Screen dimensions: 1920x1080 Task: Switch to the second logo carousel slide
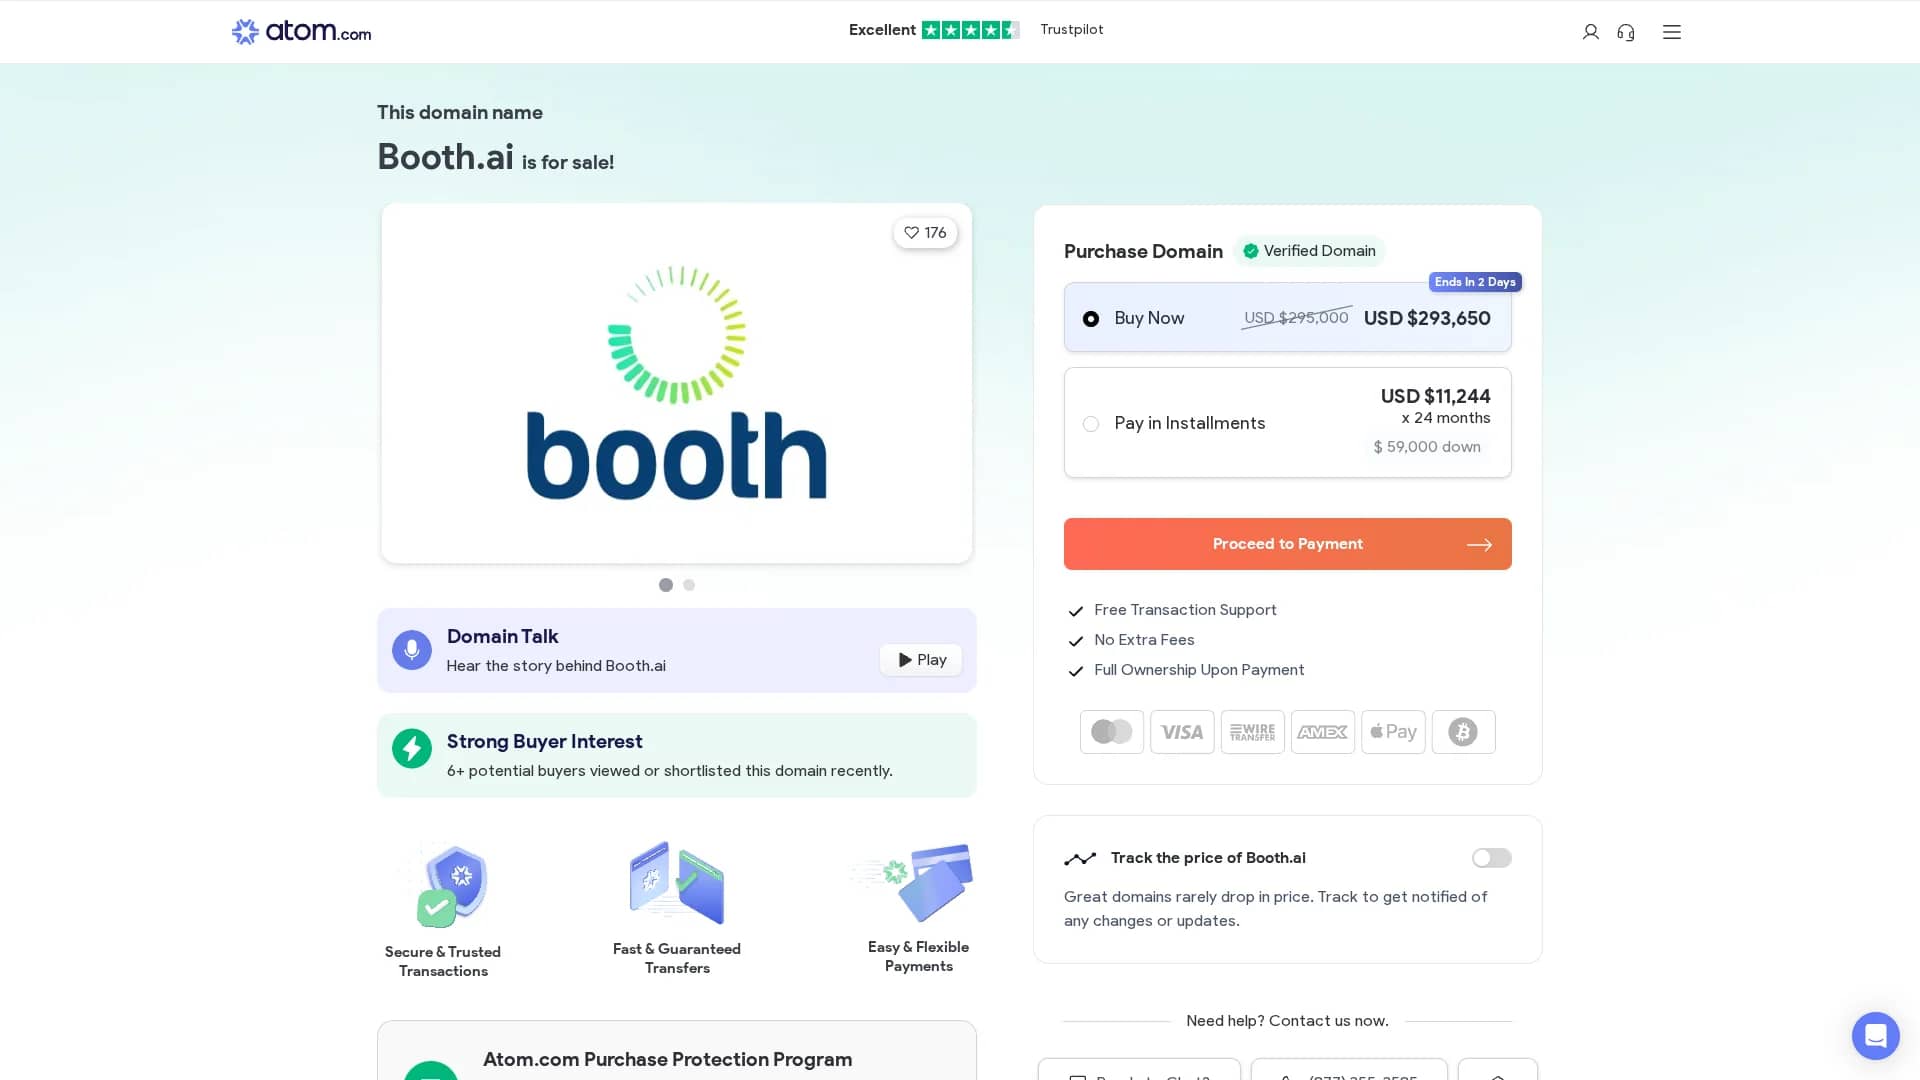pos(689,585)
